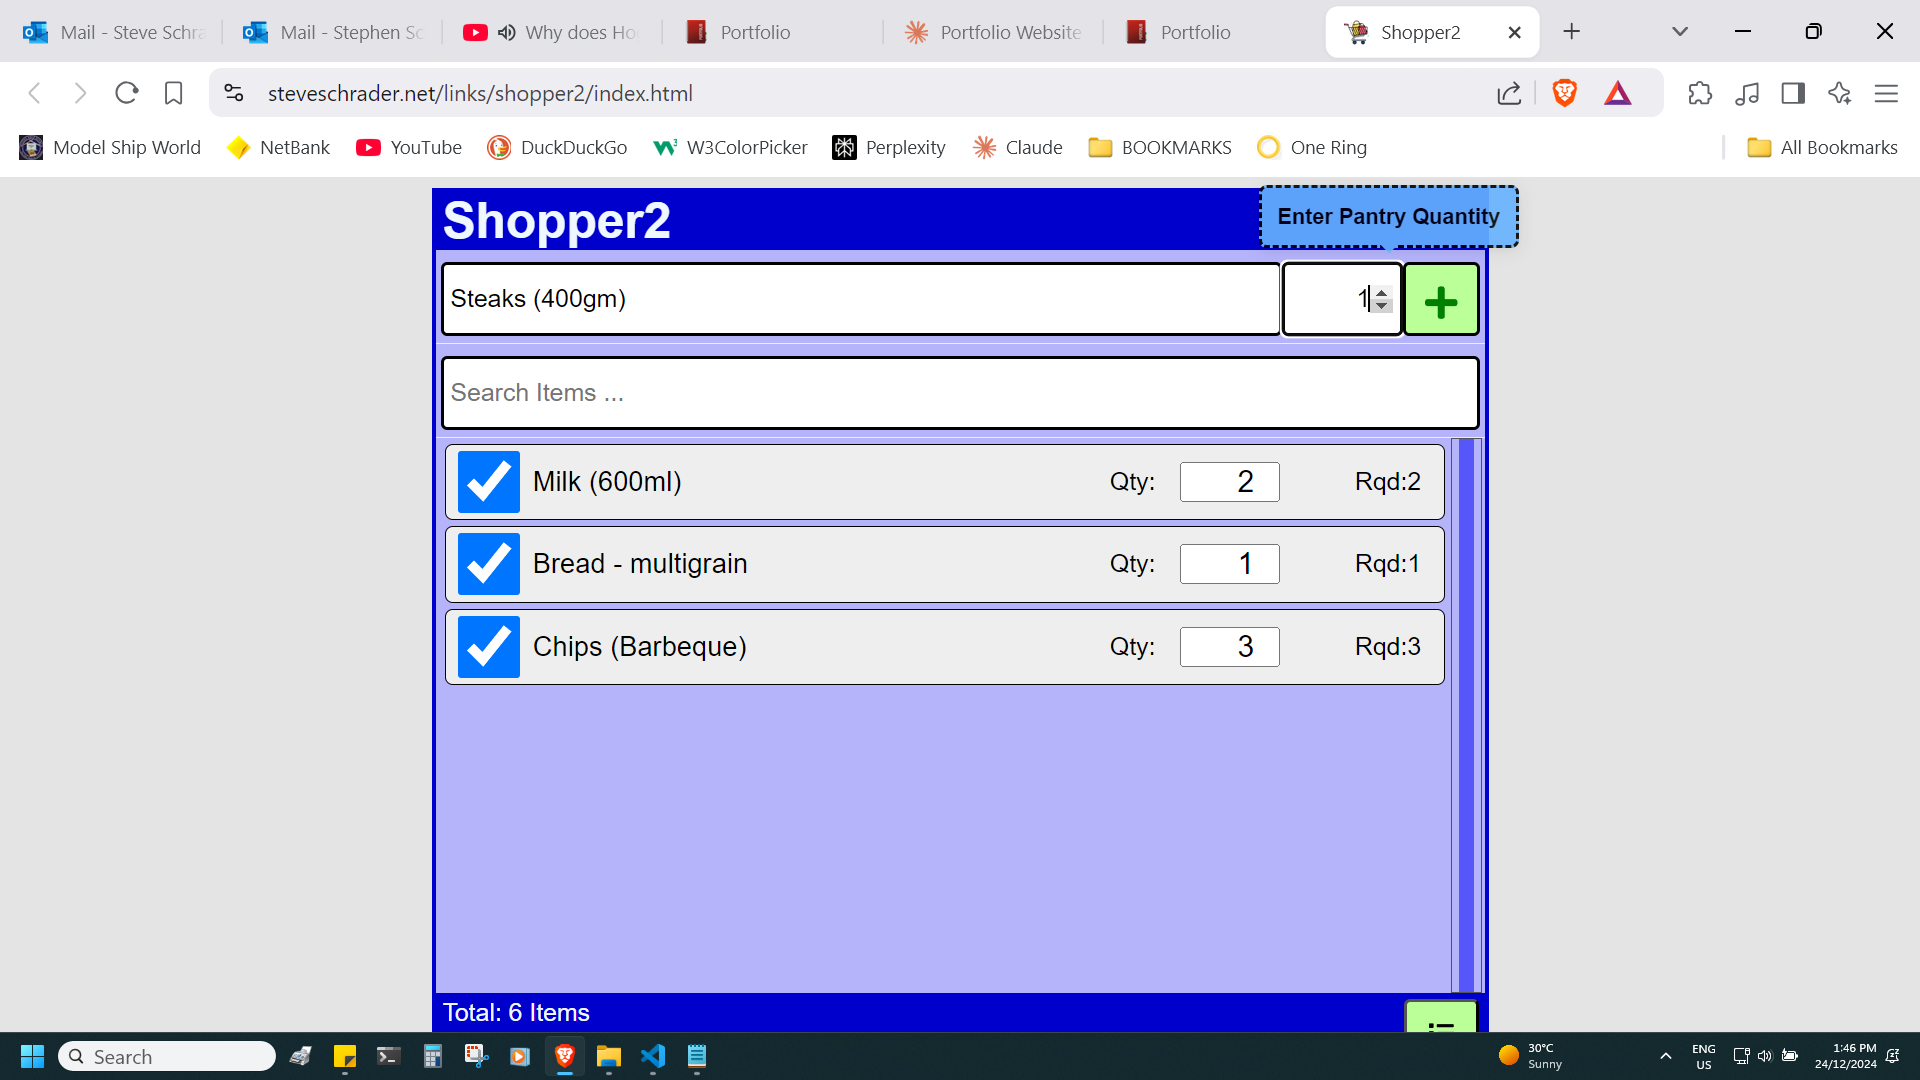Click the address bar URL
Screen dimensions: 1920x1080
coord(479,92)
